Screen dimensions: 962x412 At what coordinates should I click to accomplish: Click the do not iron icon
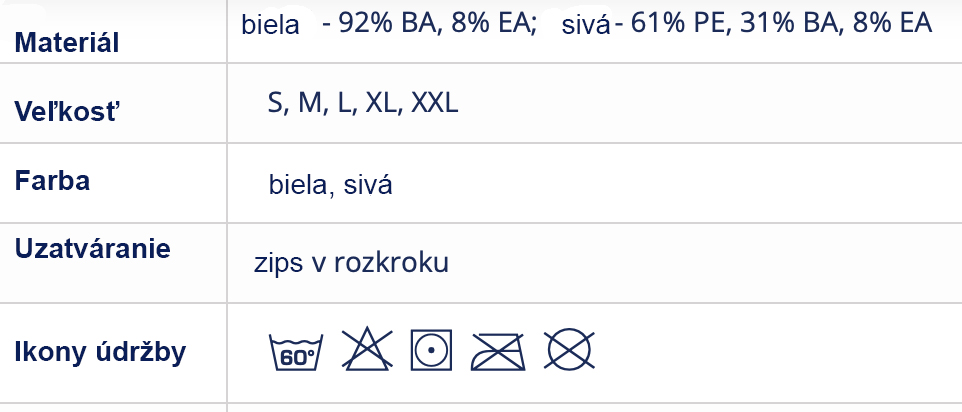tap(498, 352)
